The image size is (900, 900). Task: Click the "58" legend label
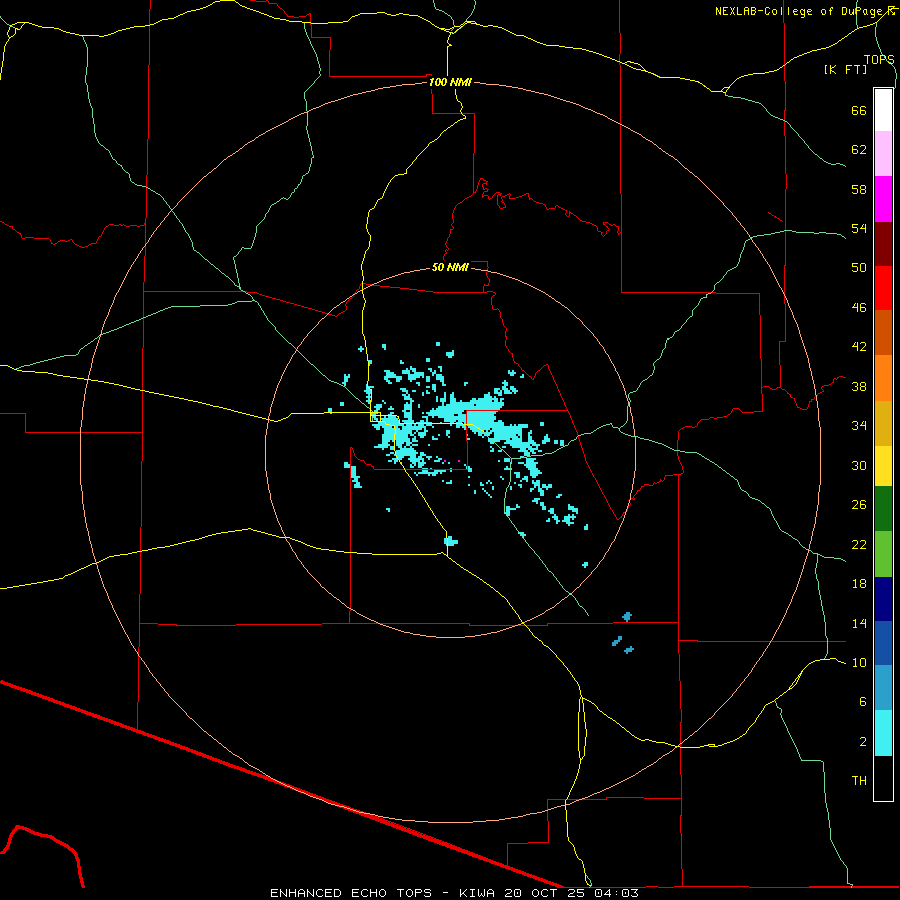[x=859, y=189]
